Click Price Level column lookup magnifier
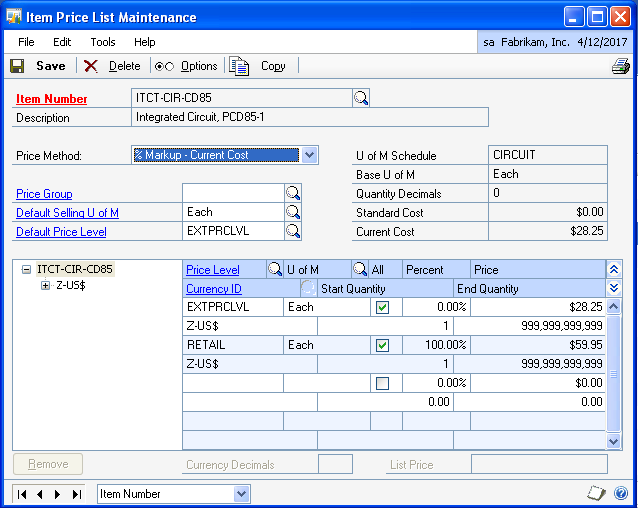 (x=275, y=269)
